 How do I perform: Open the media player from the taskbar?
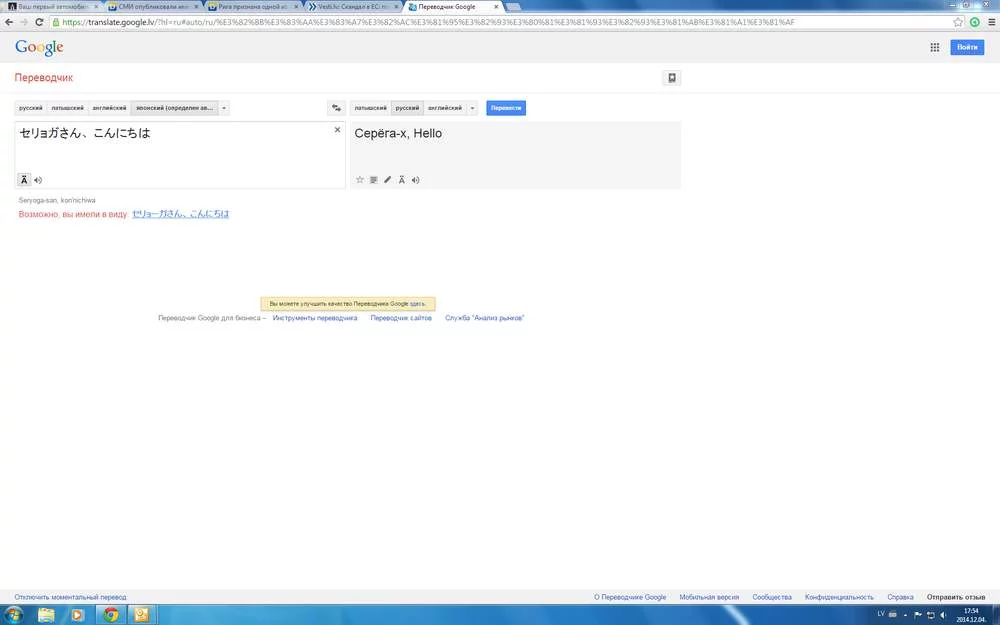(x=78, y=615)
